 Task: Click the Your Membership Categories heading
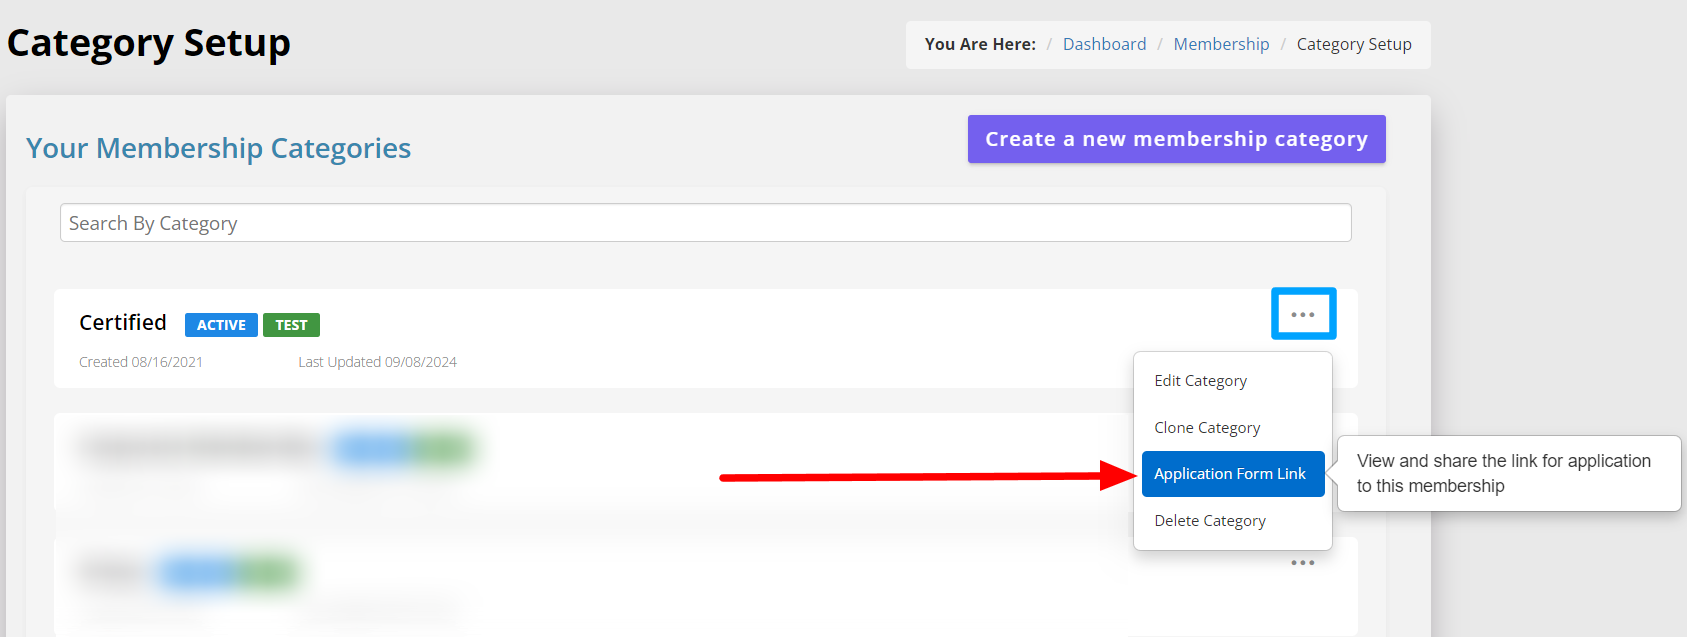click(x=218, y=148)
